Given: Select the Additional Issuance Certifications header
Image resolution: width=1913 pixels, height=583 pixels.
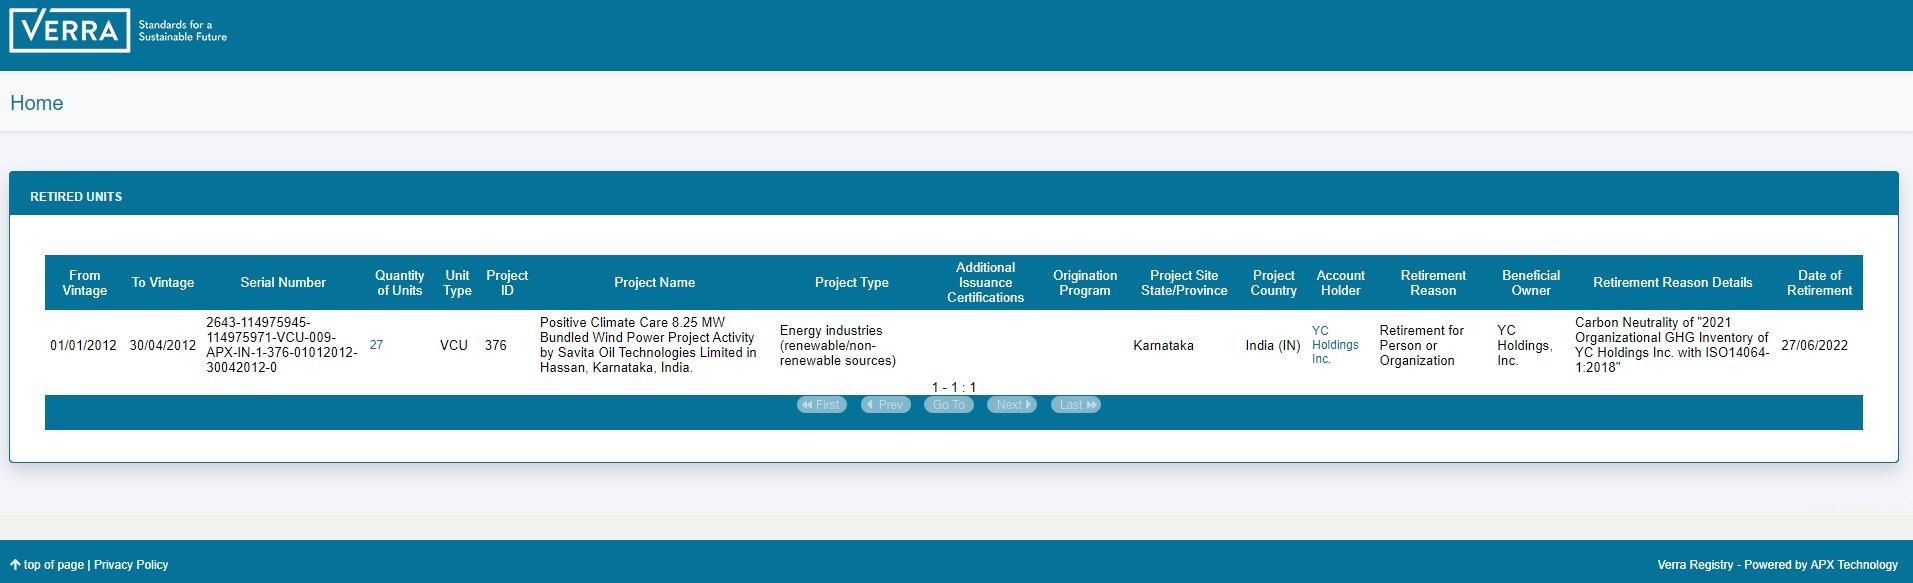Looking at the screenshot, I should pos(985,283).
